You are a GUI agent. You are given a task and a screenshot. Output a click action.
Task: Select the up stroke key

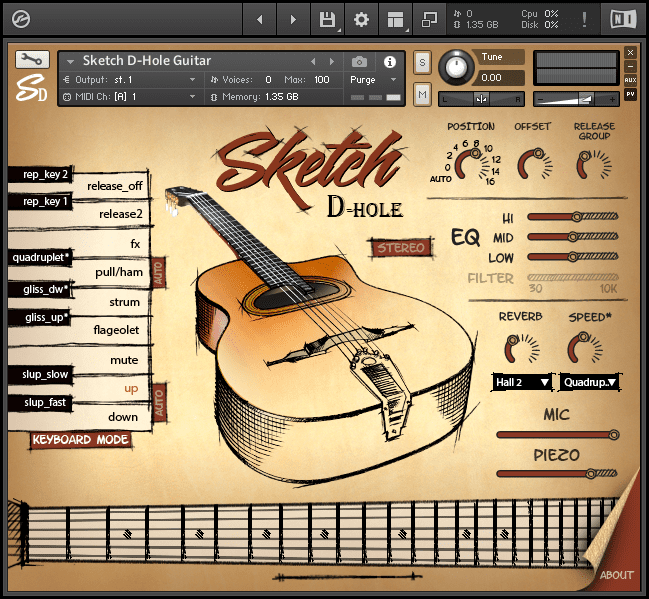[x=131, y=389]
